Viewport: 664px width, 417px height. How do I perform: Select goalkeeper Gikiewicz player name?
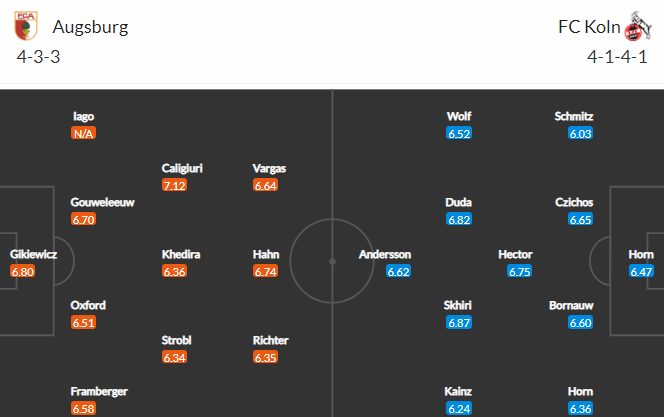[33, 254]
